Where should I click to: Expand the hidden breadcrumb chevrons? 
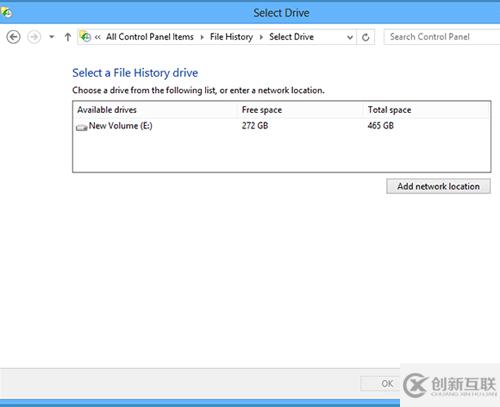click(x=97, y=37)
